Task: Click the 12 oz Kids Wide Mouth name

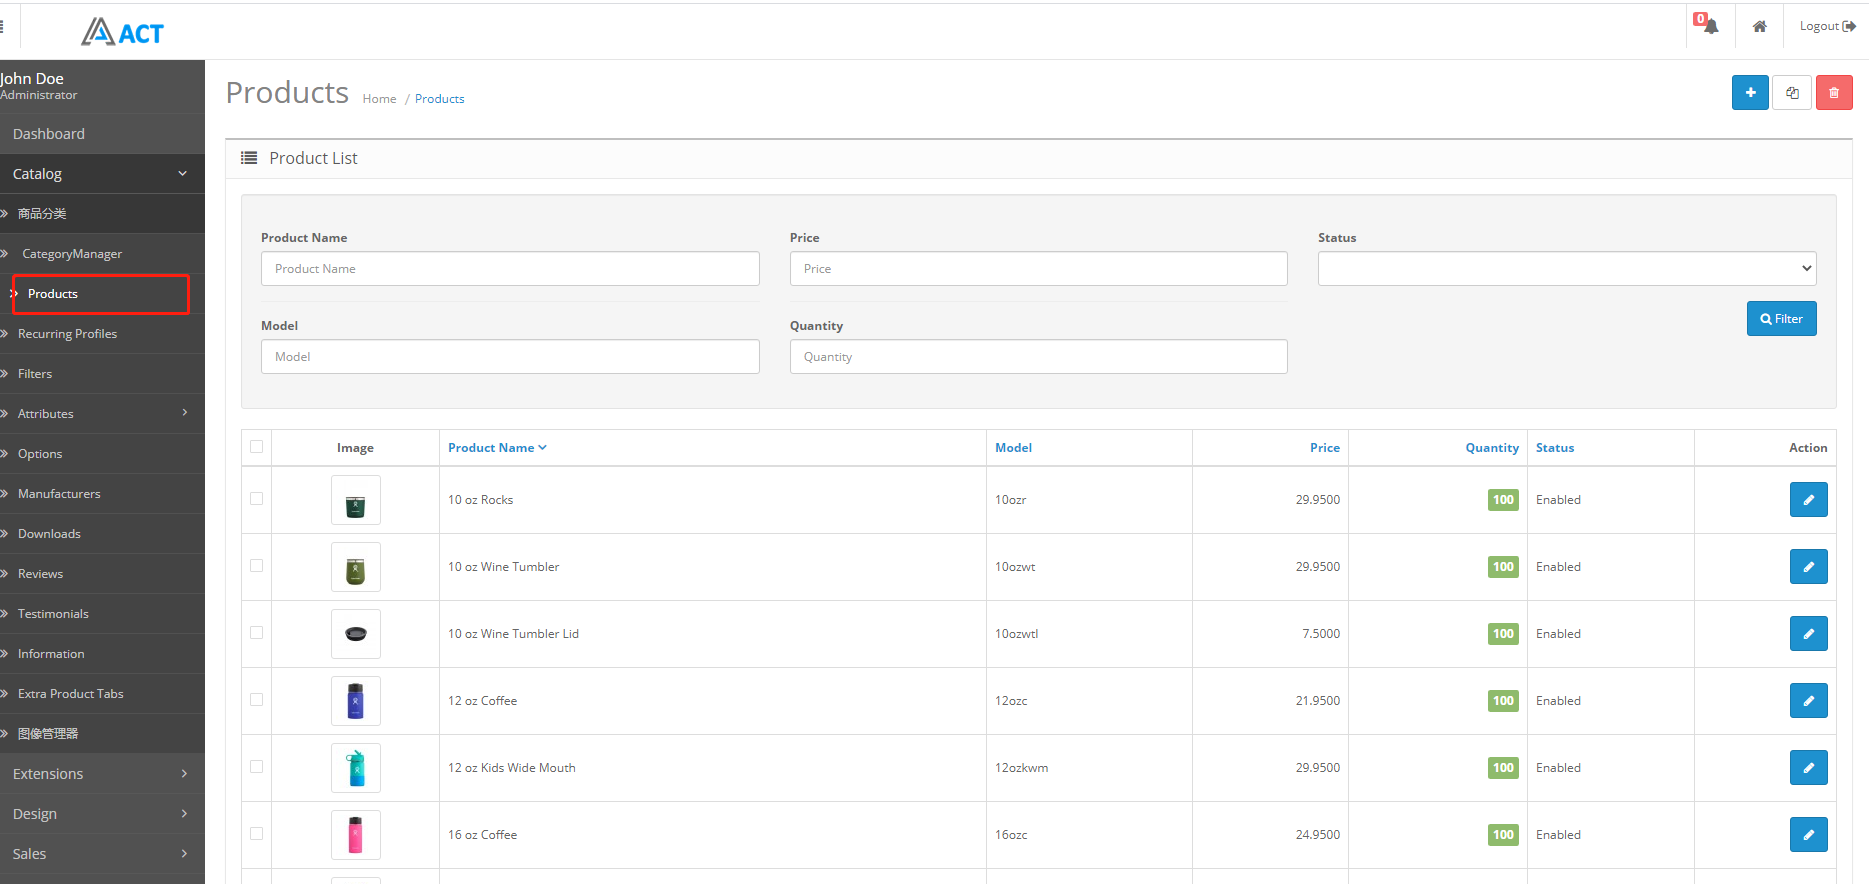Action: (512, 768)
